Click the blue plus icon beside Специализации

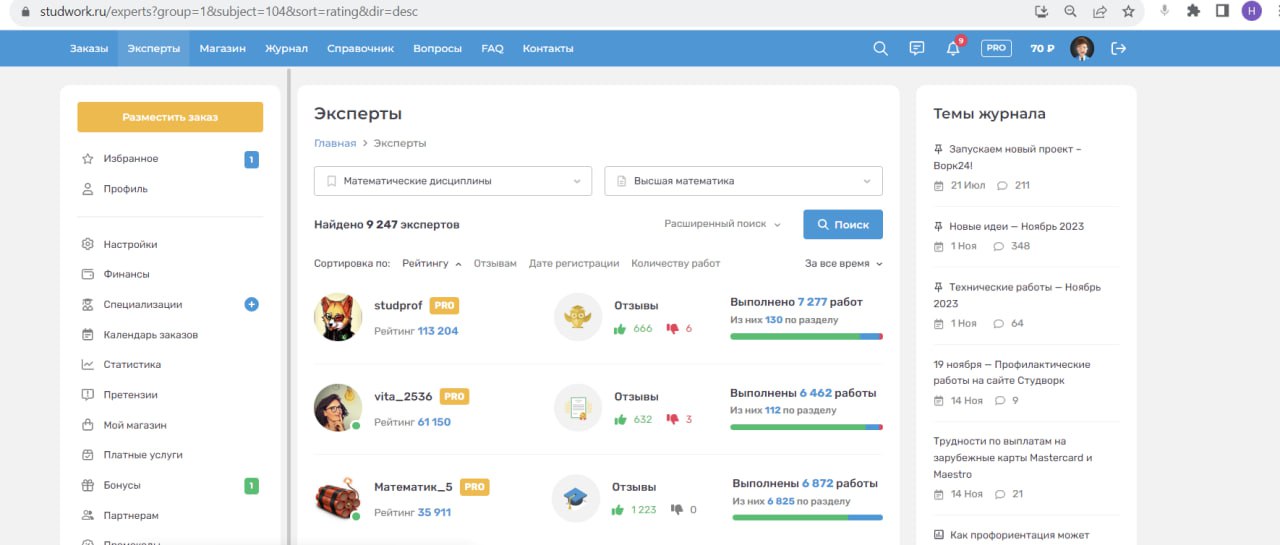tap(251, 304)
